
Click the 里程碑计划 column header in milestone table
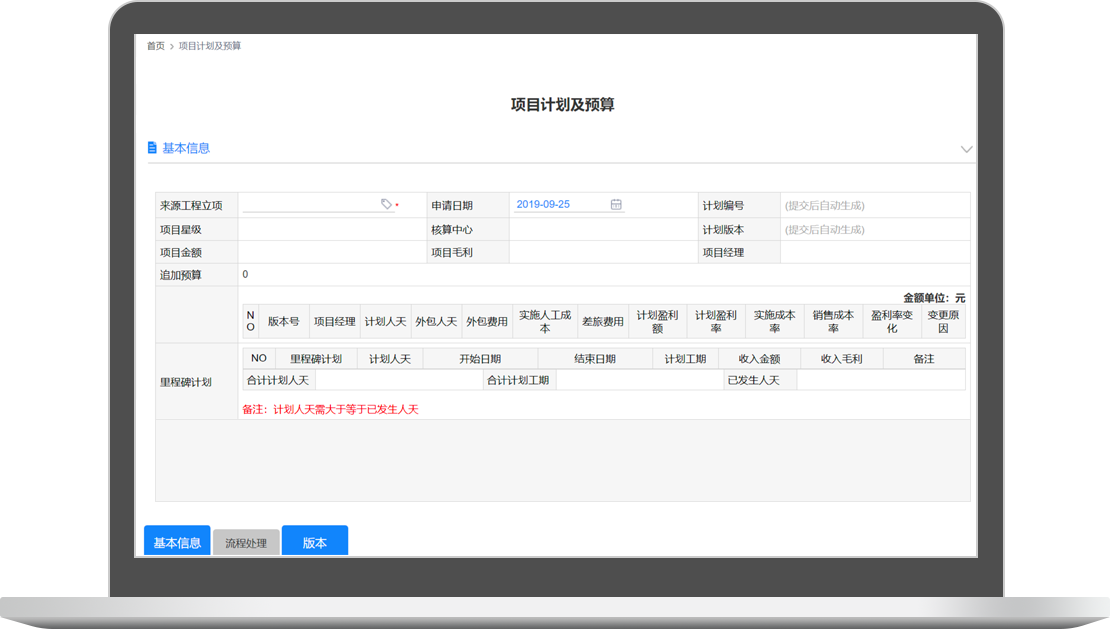(315, 359)
